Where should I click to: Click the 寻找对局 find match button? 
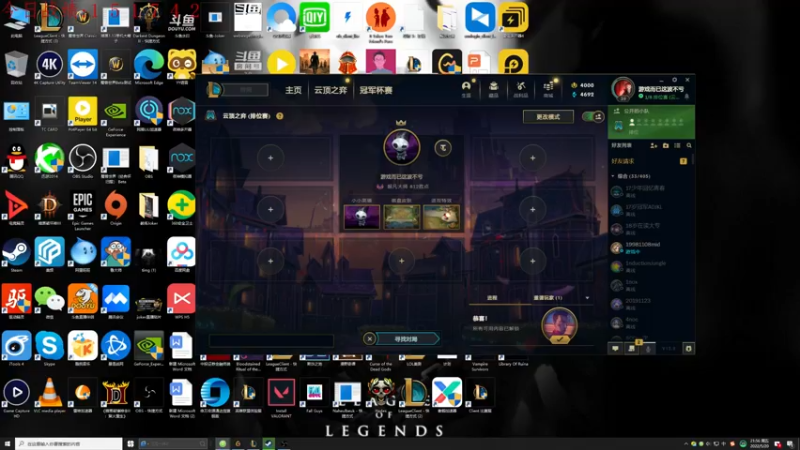click(x=407, y=339)
